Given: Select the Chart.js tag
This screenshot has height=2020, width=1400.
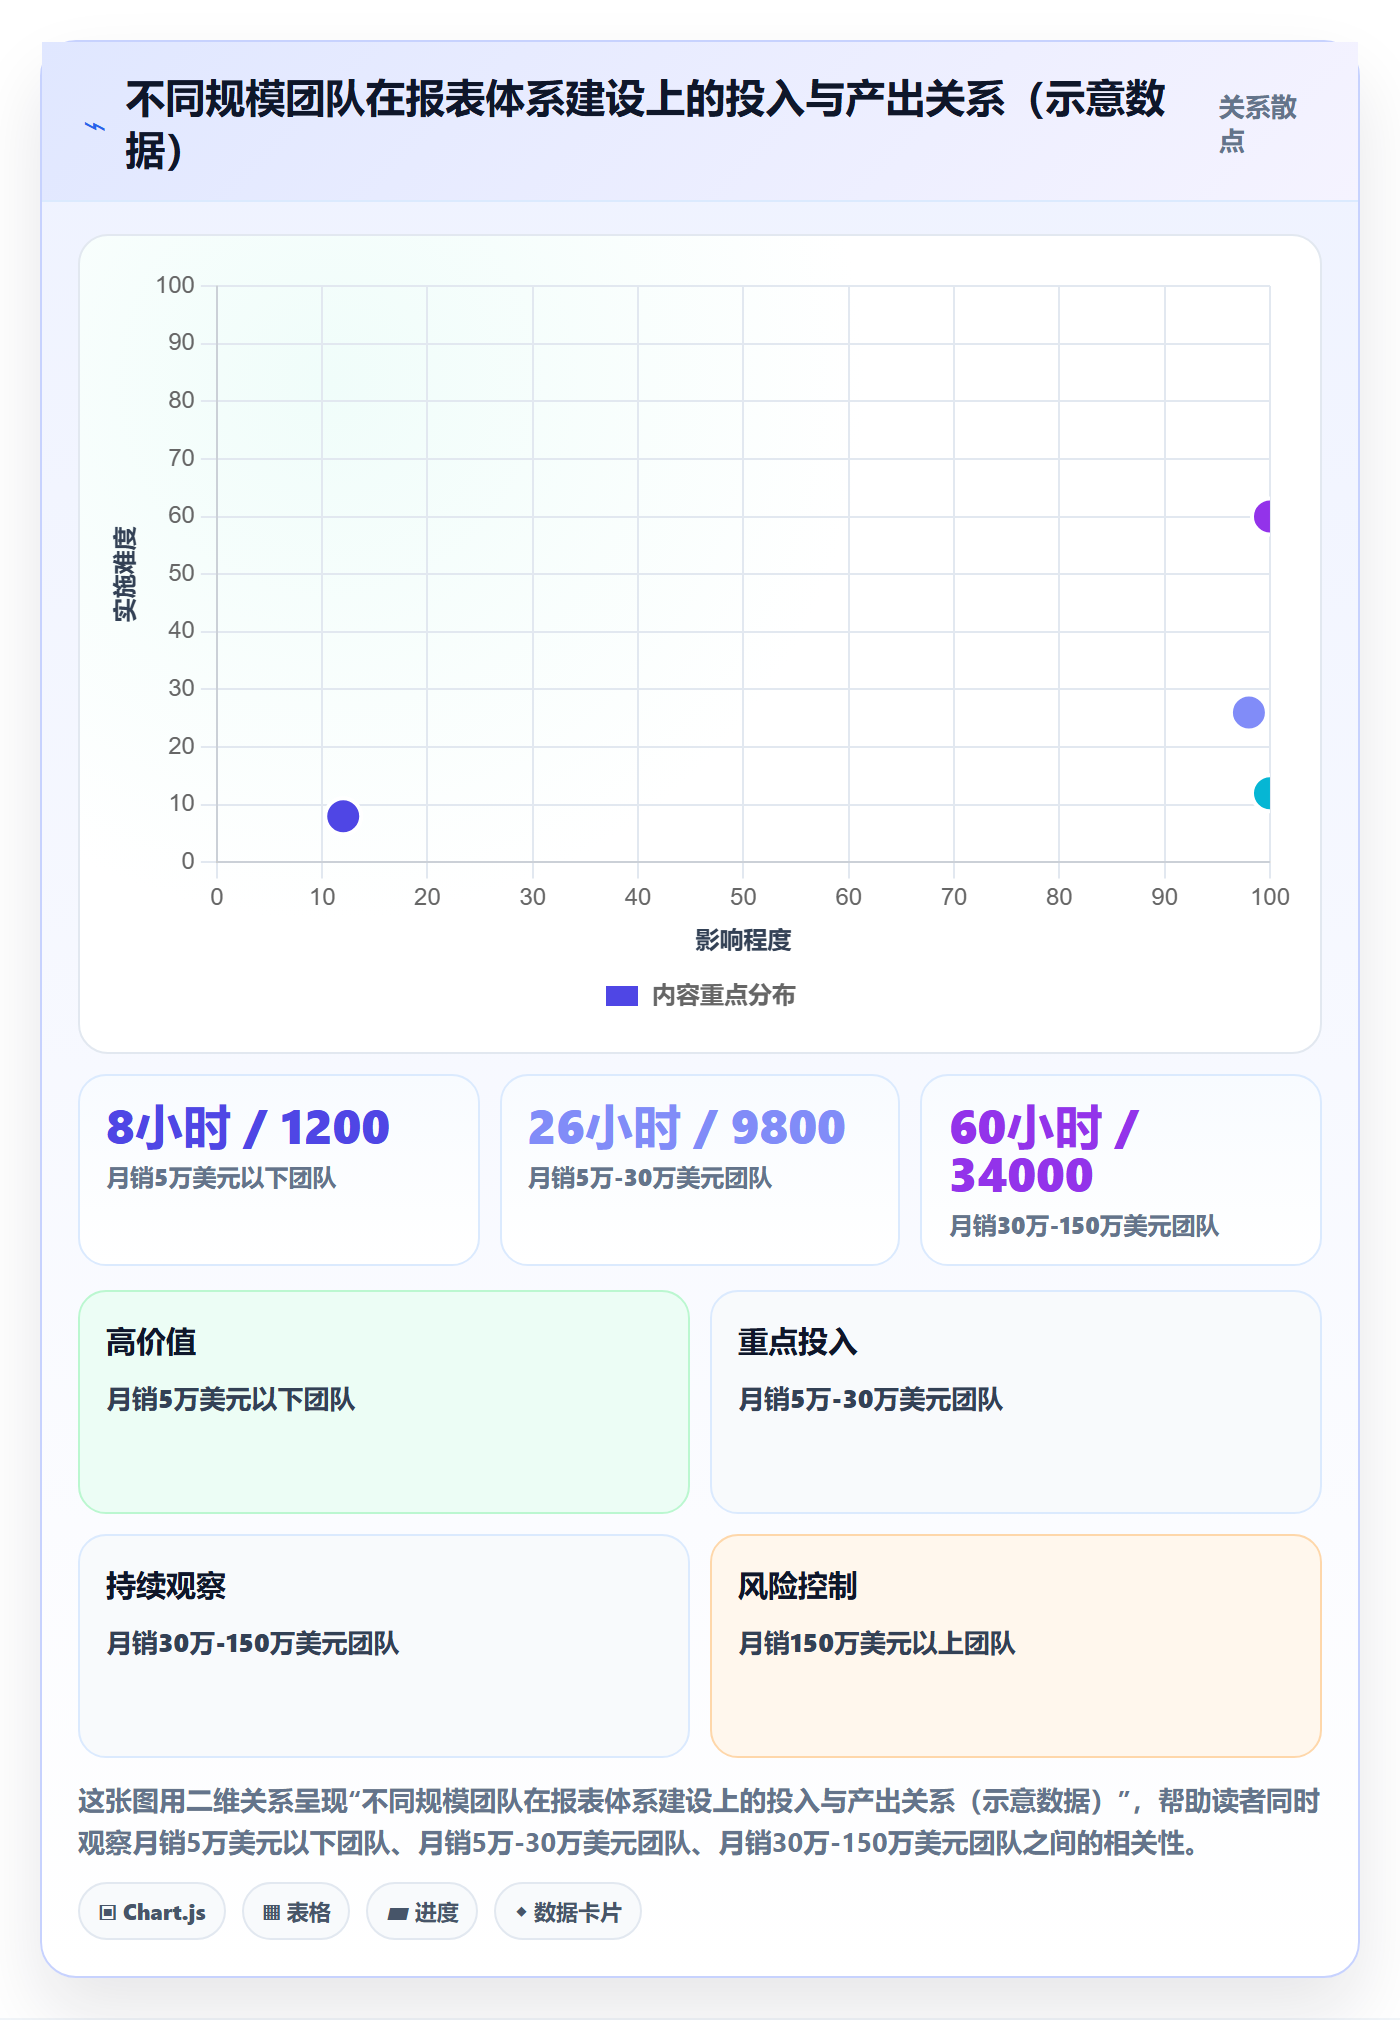Looking at the screenshot, I should (152, 1912).
